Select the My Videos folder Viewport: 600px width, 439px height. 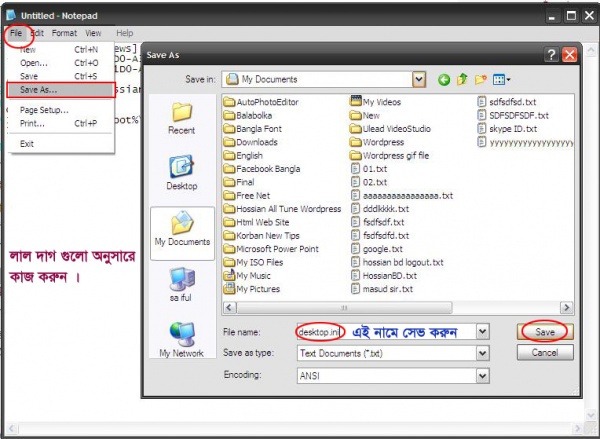(375, 102)
